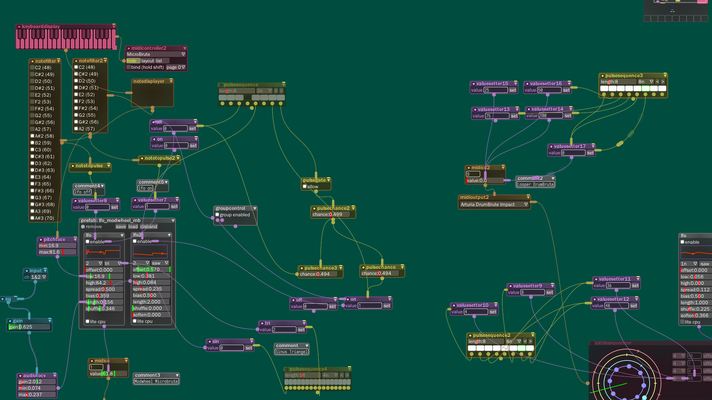Enable the C2 (48) checkbox in notefilter2

[76, 67]
